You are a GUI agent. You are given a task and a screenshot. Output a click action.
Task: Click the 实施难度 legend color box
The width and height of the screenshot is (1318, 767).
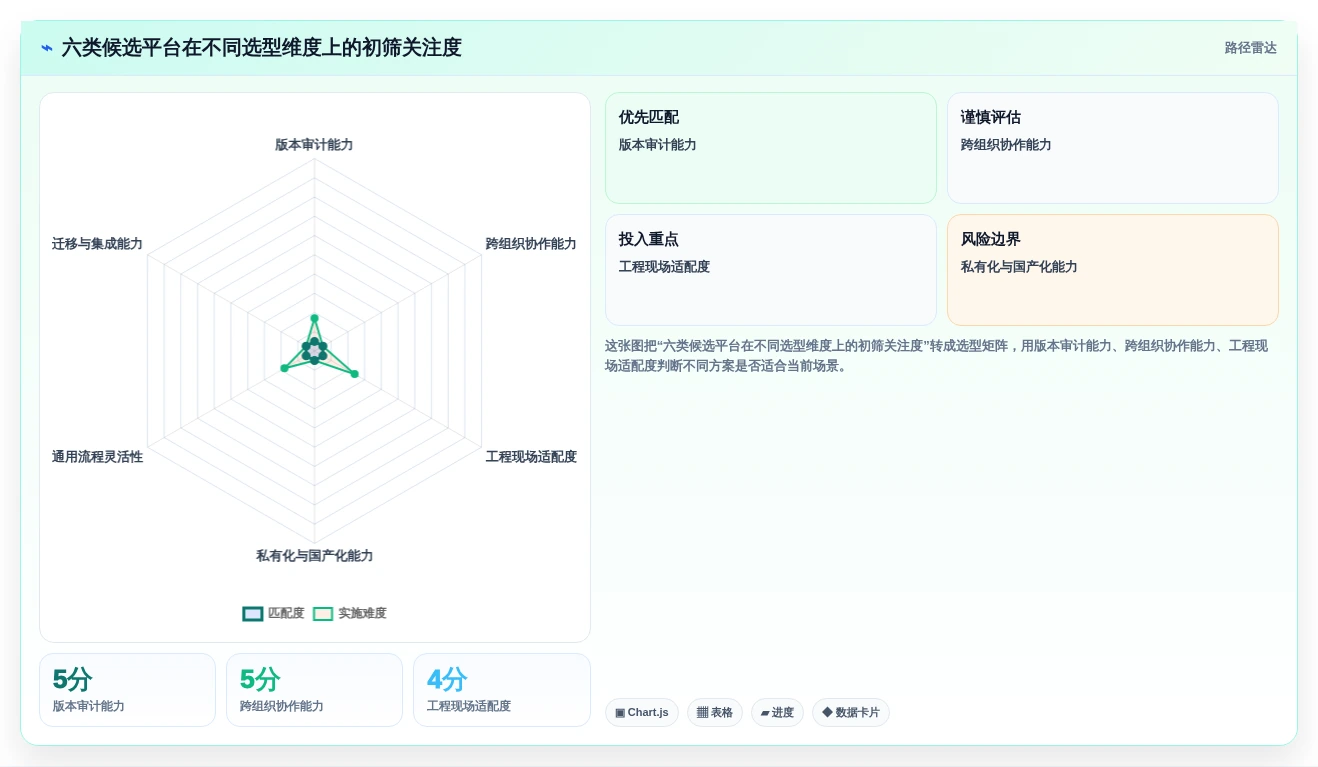(323, 614)
